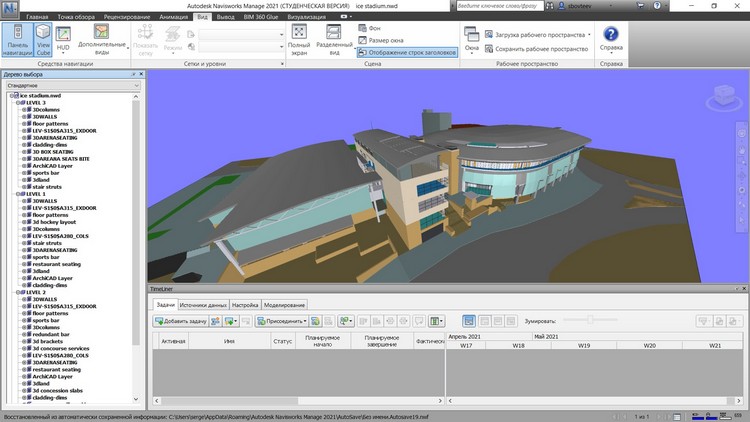Screen dimensions: 750x422
Task: Open the Разделенный вид split view menu
Action: click(334, 40)
